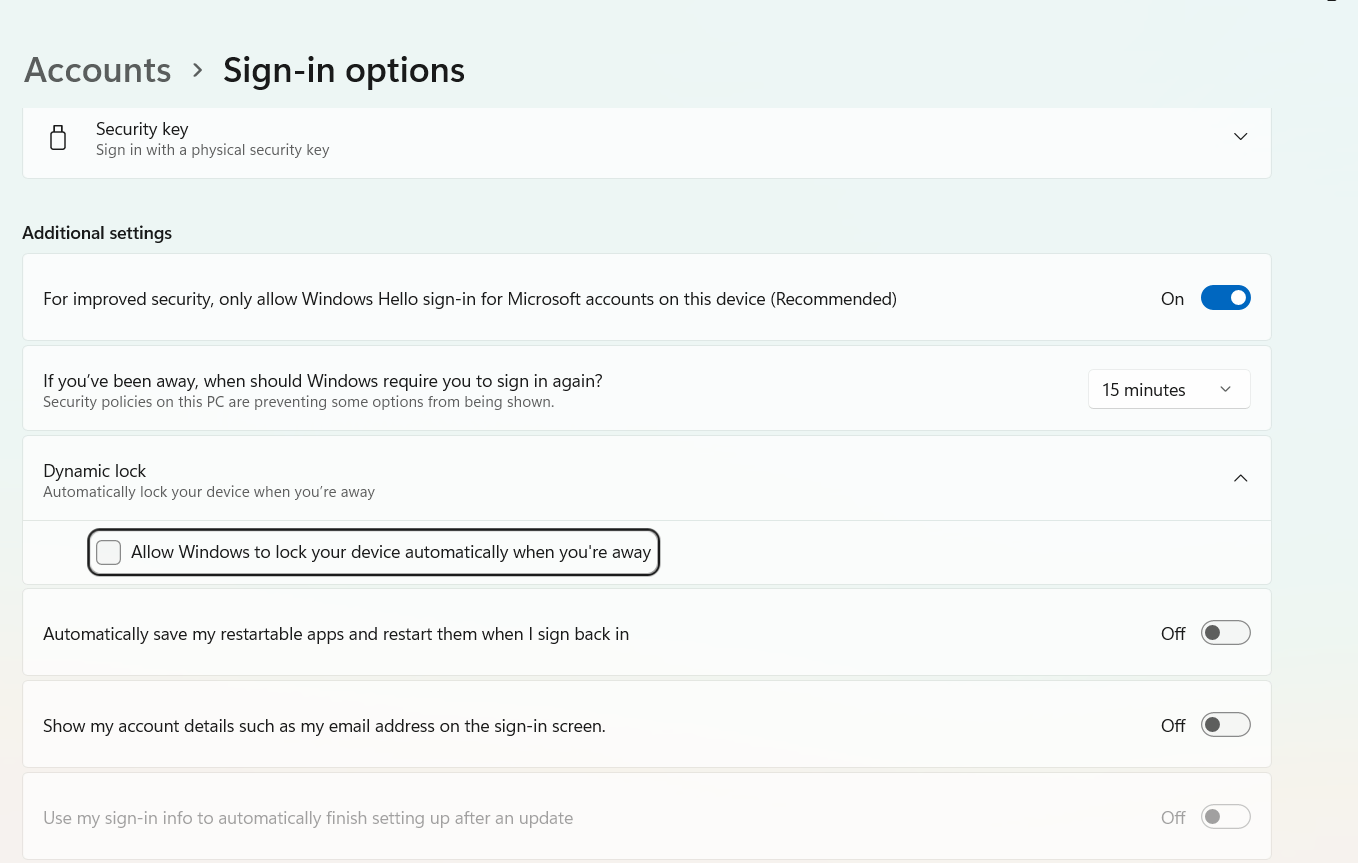Select the Security key row title
This screenshot has width=1358, height=863.
point(142,129)
